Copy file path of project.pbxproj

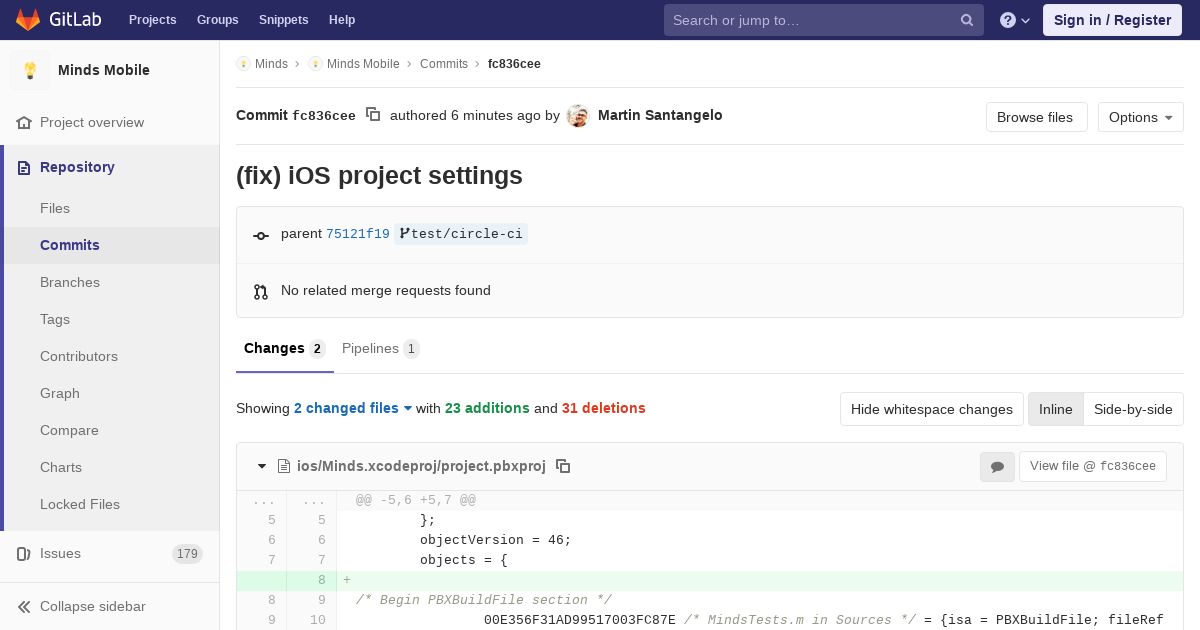[x=563, y=466]
